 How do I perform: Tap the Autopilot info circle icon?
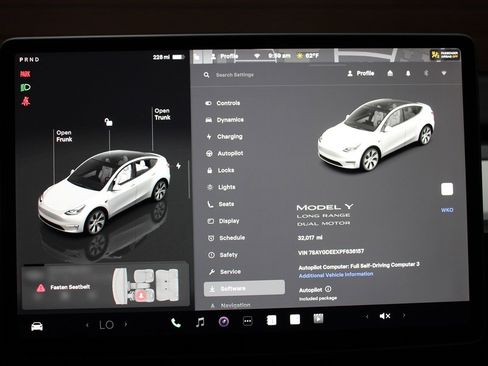pos(328,289)
